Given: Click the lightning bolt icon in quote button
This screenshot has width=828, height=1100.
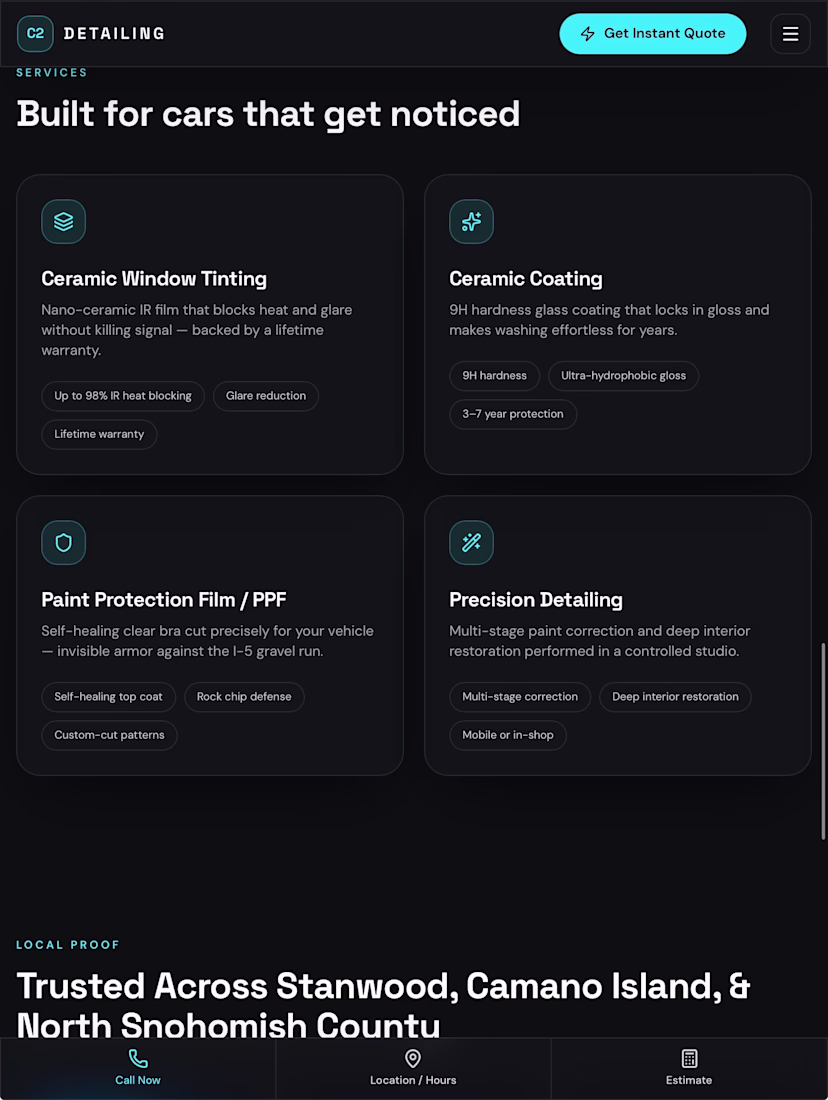Looking at the screenshot, I should pos(587,34).
